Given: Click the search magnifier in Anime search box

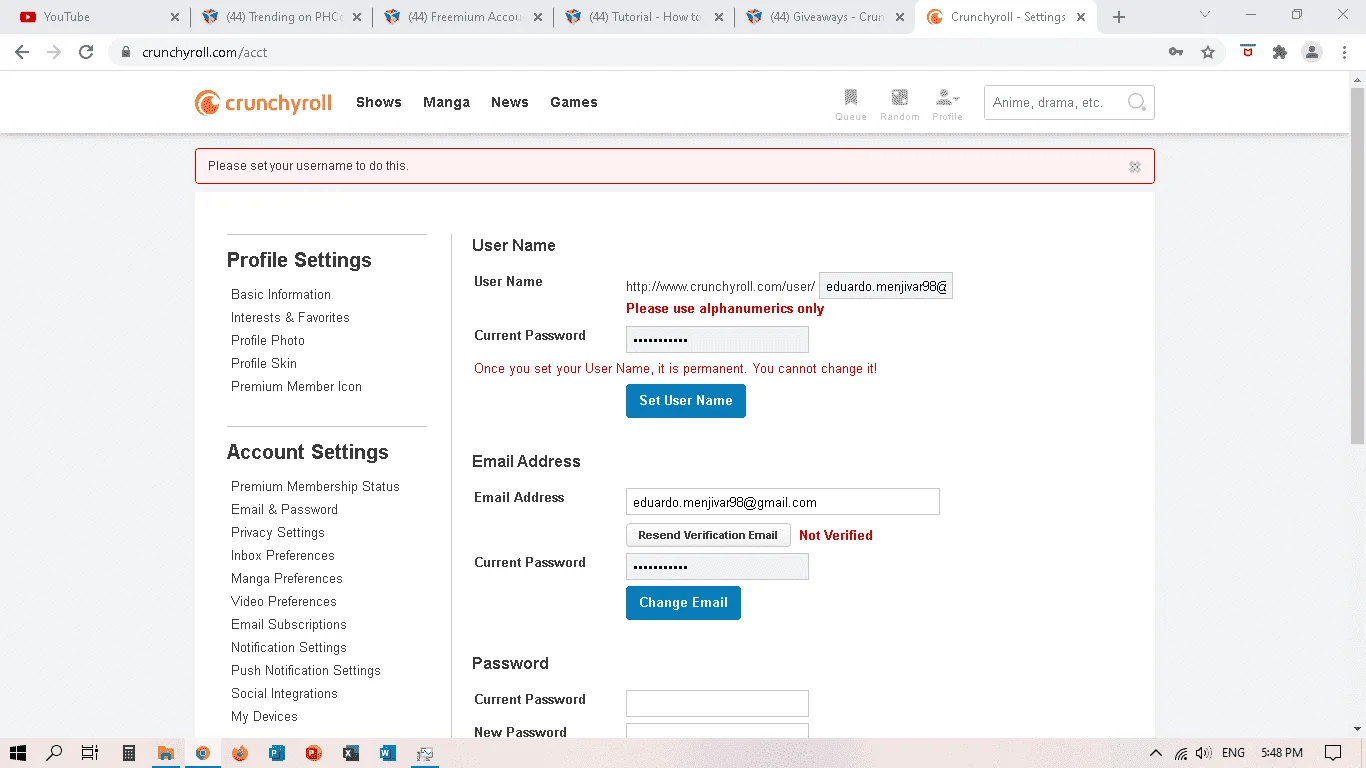Looking at the screenshot, I should (1136, 102).
